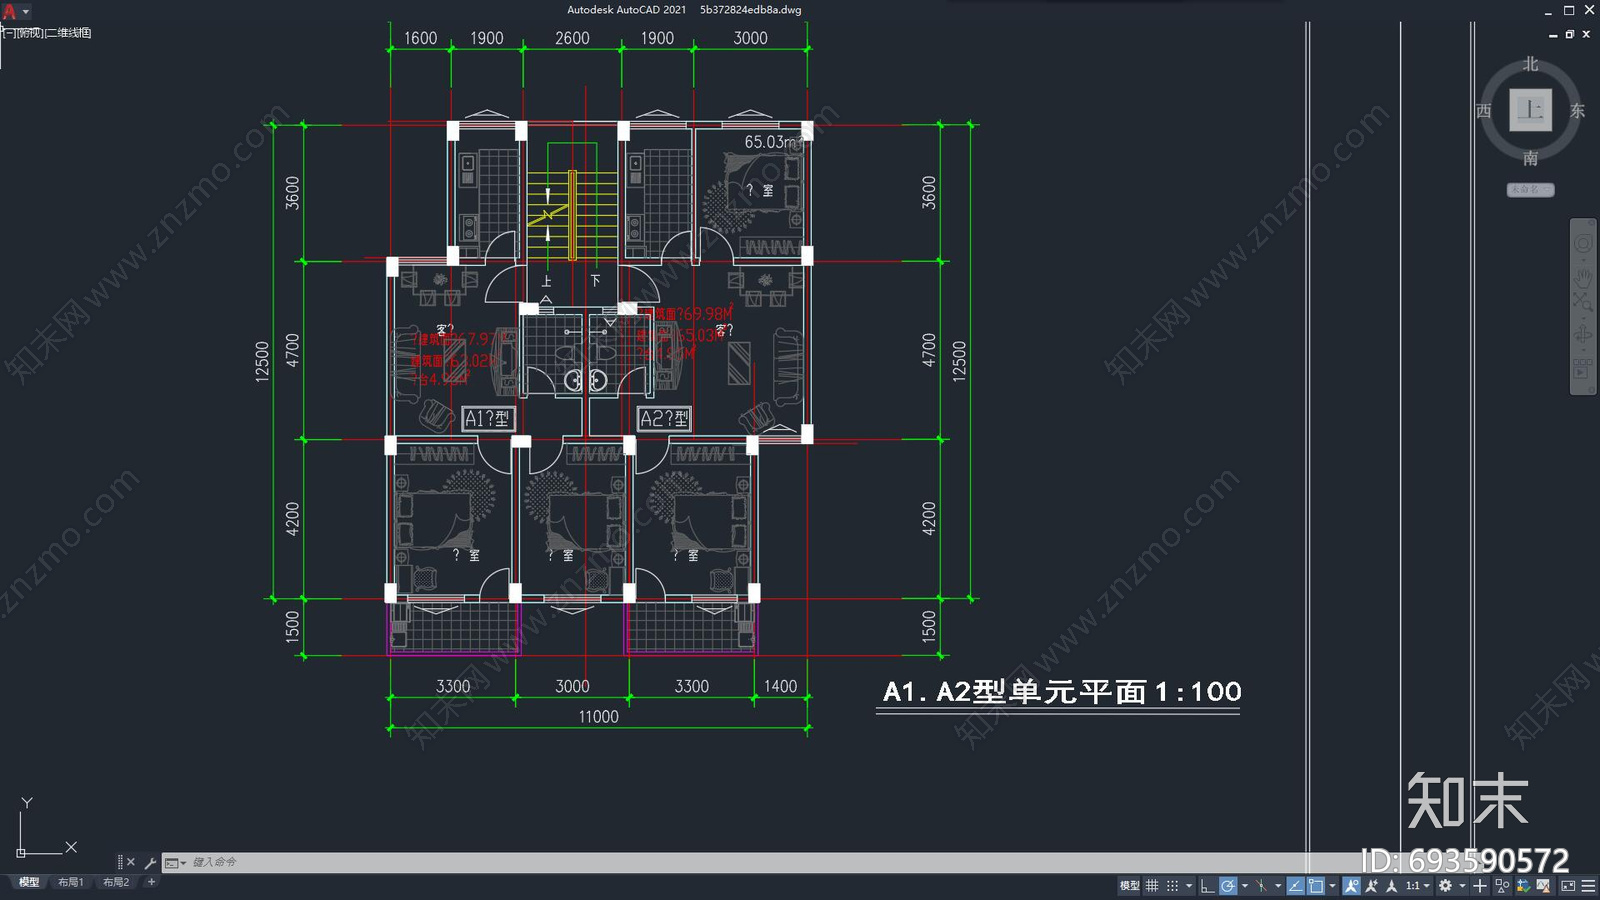Open status bar customization menu icon
This screenshot has height=900, width=1600.
1588,886
